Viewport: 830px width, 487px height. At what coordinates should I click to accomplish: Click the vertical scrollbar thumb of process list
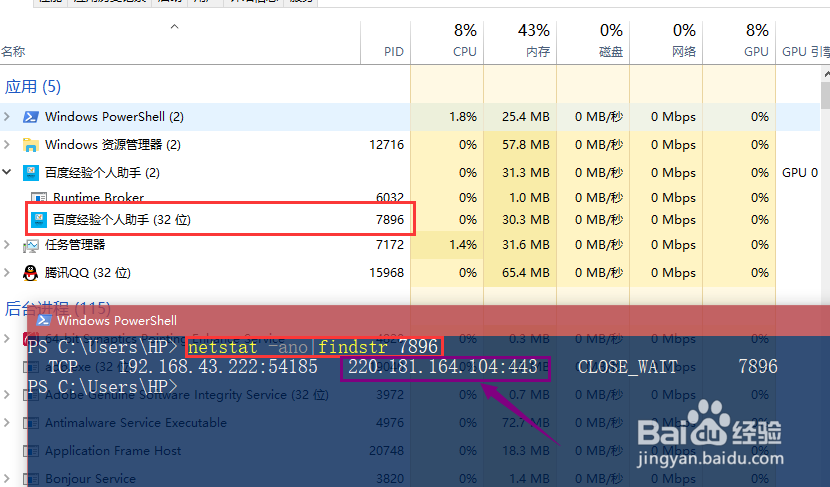point(826,95)
